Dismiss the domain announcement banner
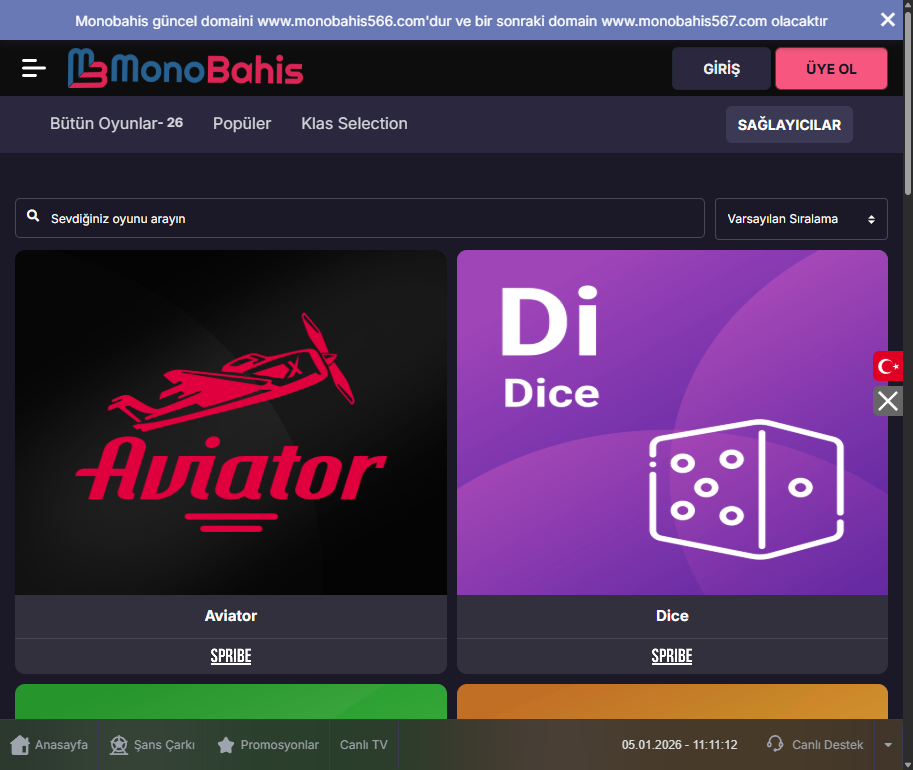This screenshot has height=770, width=913. pos(887,20)
